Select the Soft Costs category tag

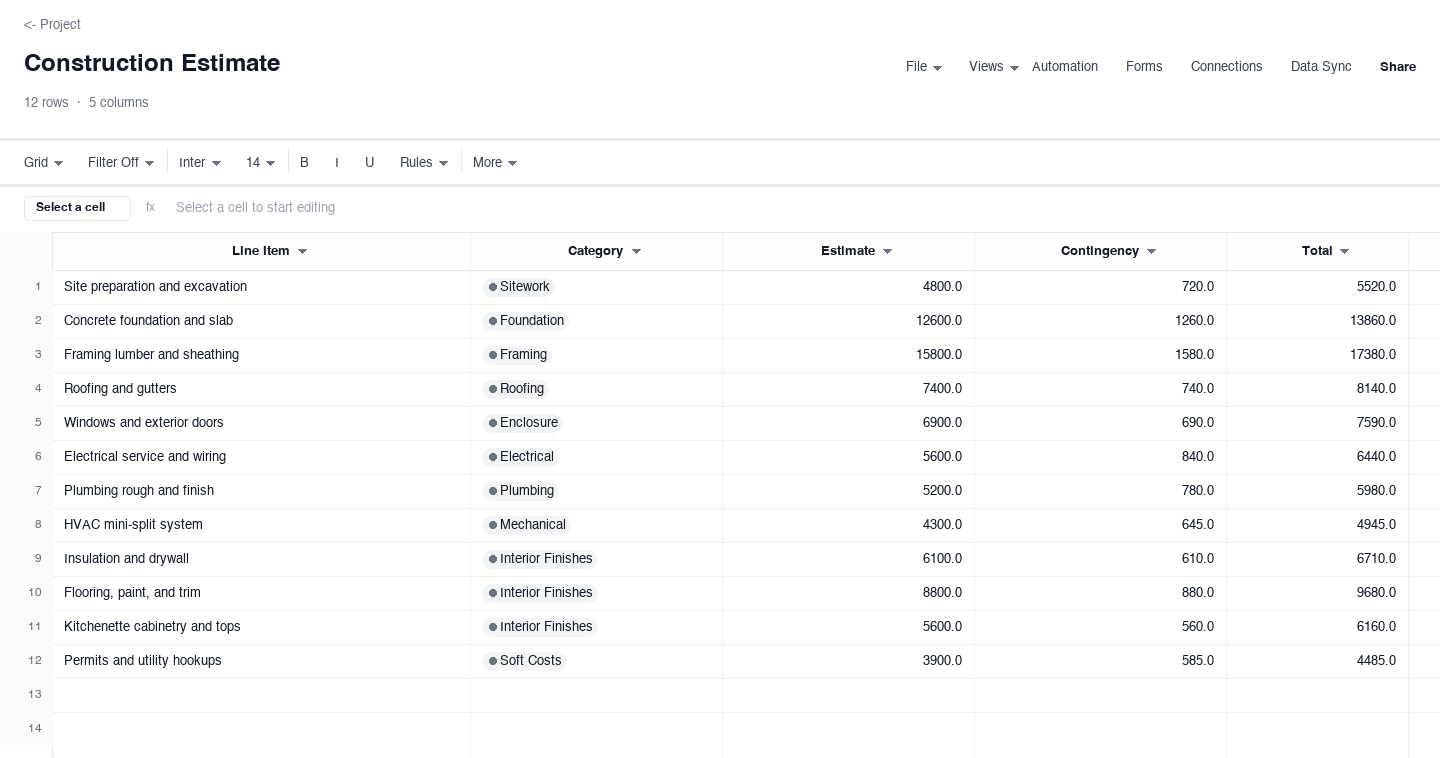[x=525, y=661]
